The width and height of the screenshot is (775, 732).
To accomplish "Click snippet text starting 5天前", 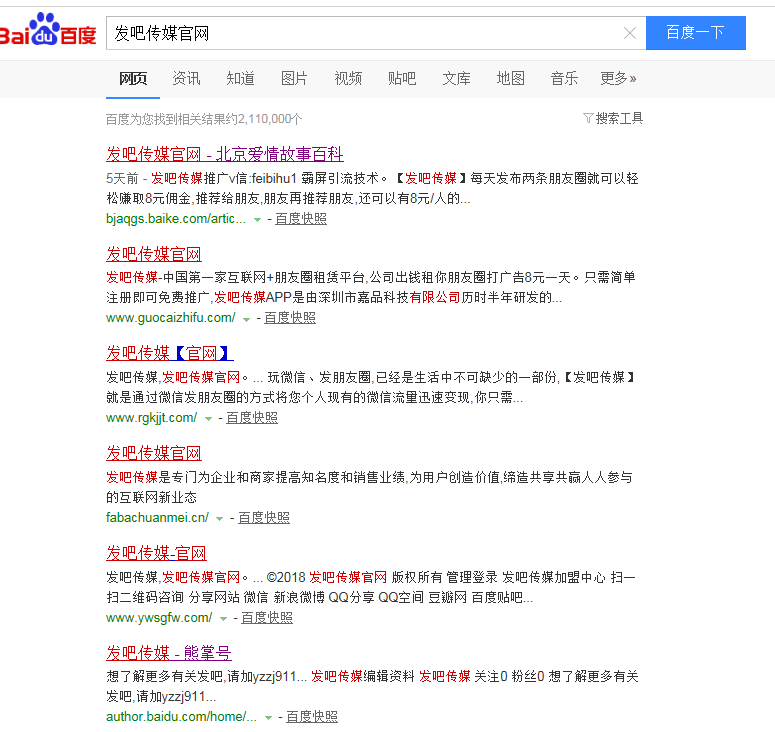I will [372, 188].
